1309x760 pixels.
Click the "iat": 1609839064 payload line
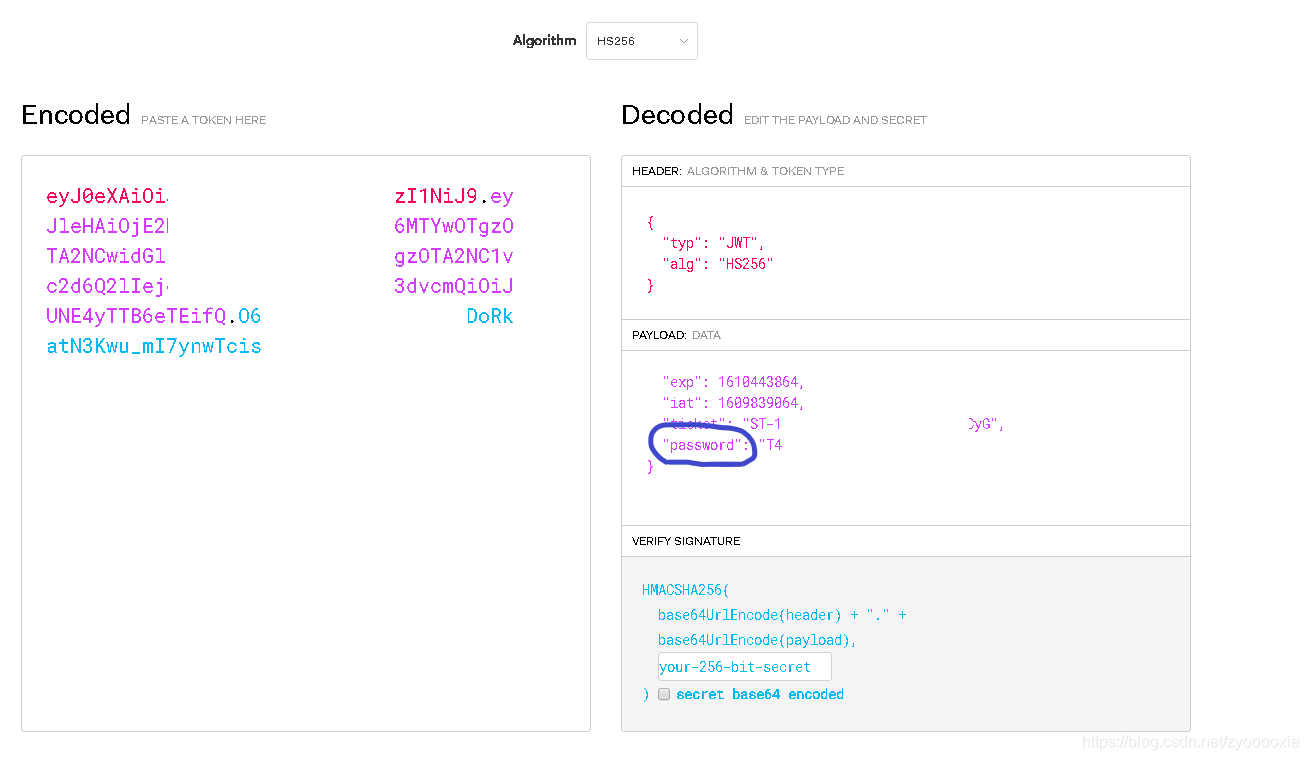click(x=733, y=403)
